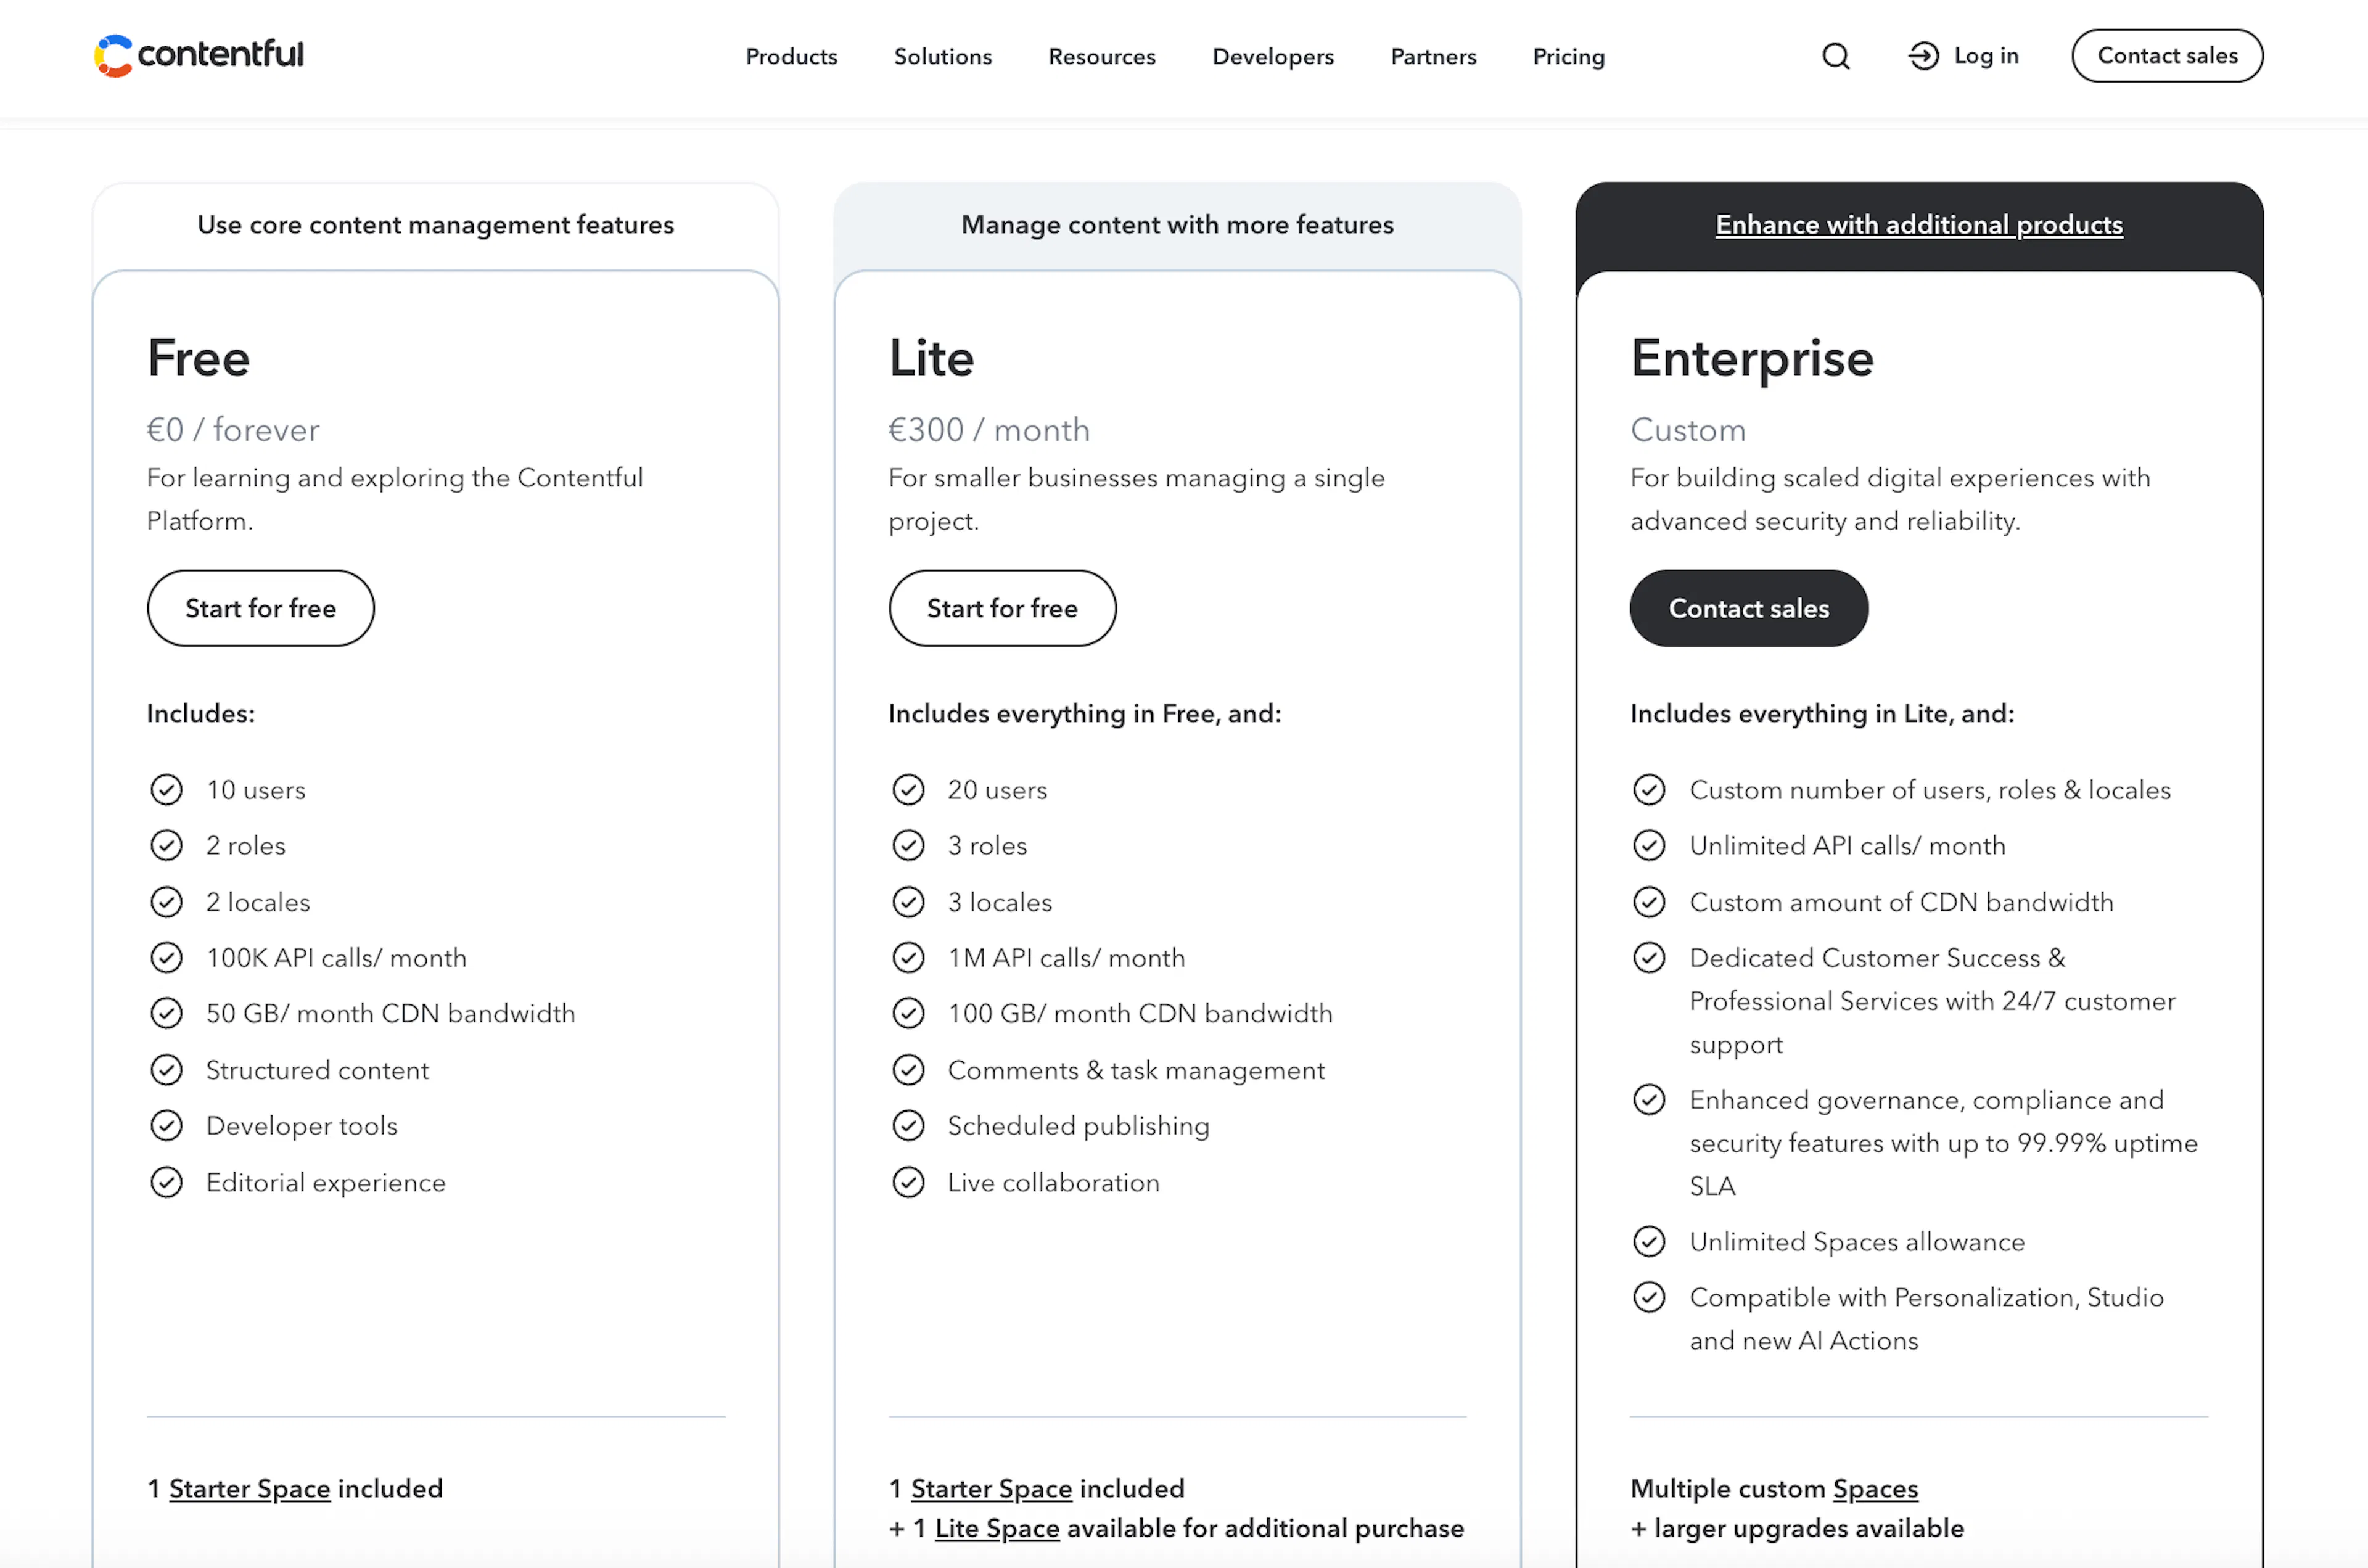Click check icon beside Structured content
This screenshot has height=1568, width=2368.
click(166, 1070)
